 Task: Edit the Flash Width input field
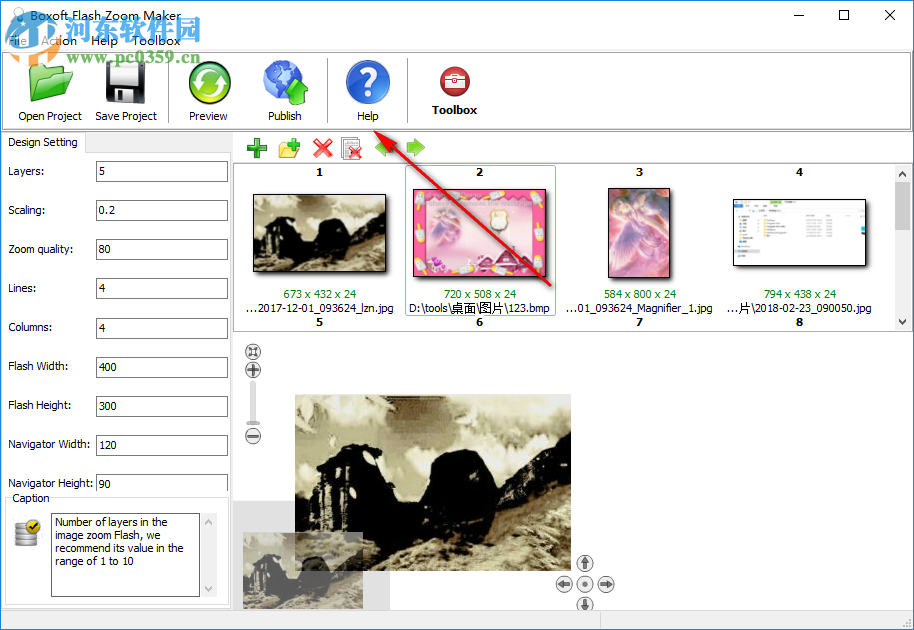161,367
